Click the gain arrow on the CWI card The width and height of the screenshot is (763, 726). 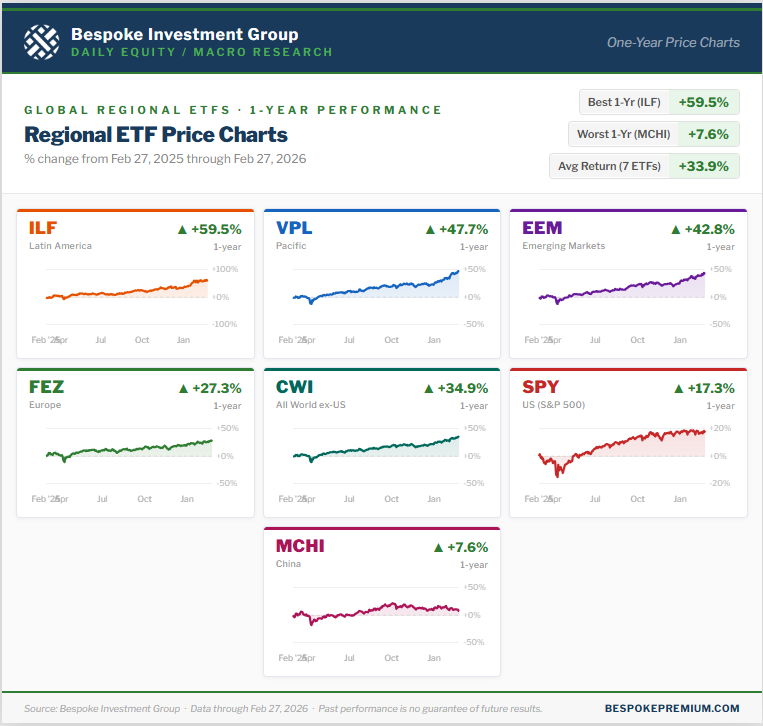pos(429,388)
